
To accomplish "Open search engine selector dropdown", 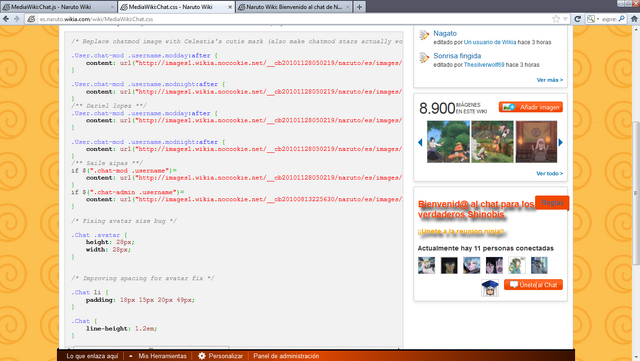I will [x=593, y=19].
